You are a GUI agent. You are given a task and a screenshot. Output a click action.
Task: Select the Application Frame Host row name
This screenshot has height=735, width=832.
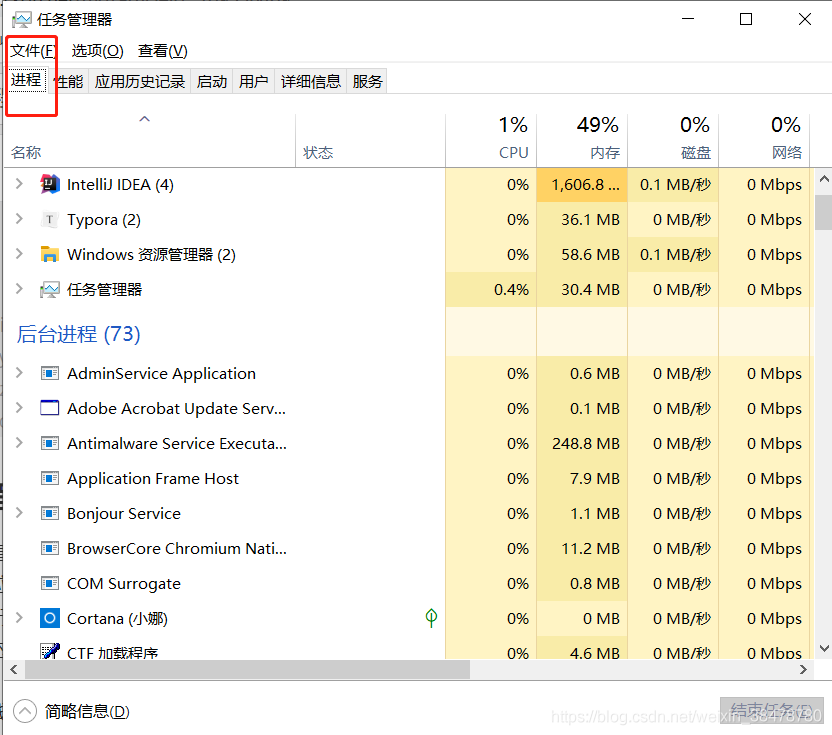153,479
